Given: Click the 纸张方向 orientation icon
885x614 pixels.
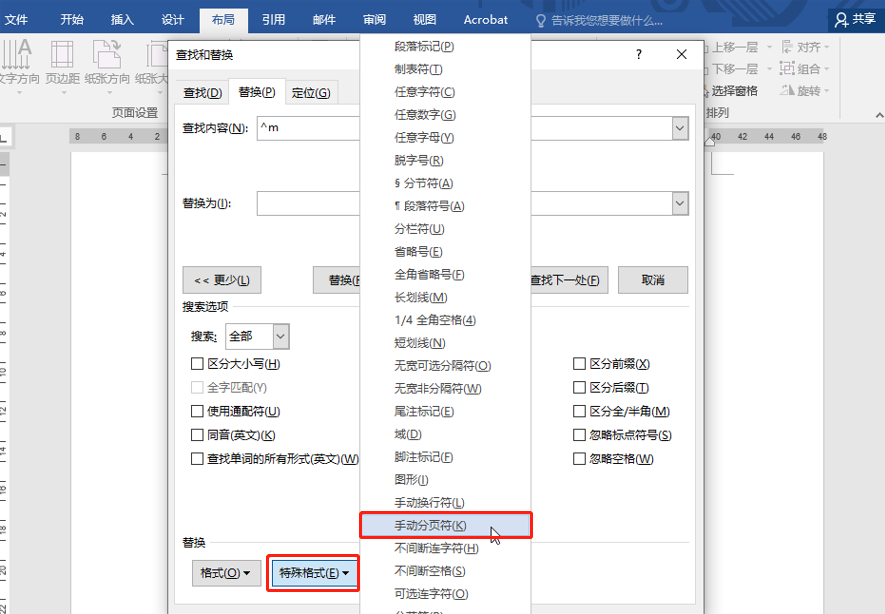Looking at the screenshot, I should 107,54.
